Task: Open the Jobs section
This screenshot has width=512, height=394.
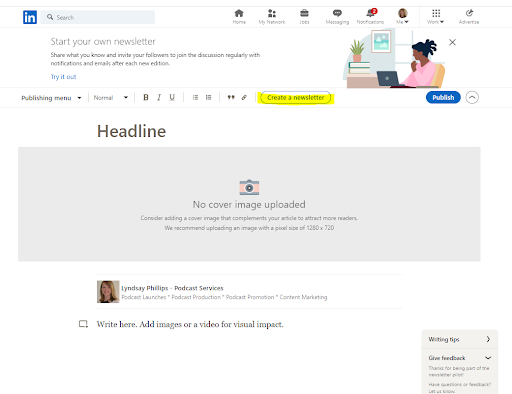Action: [304, 17]
